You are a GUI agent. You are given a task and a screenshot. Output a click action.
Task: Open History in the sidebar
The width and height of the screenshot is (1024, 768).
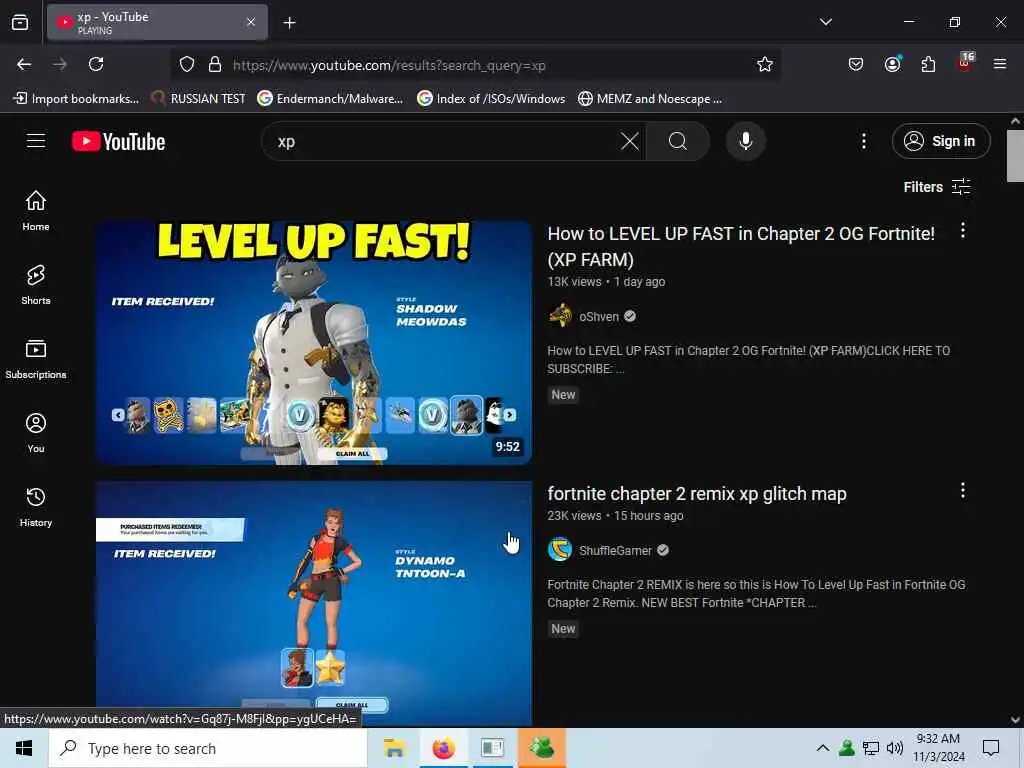point(36,507)
